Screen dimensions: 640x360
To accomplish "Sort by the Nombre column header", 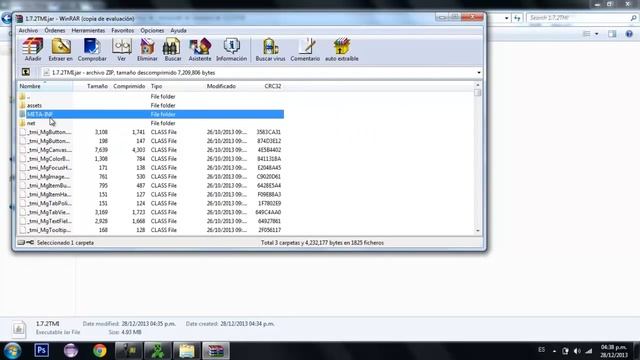I will click(x=45, y=86).
